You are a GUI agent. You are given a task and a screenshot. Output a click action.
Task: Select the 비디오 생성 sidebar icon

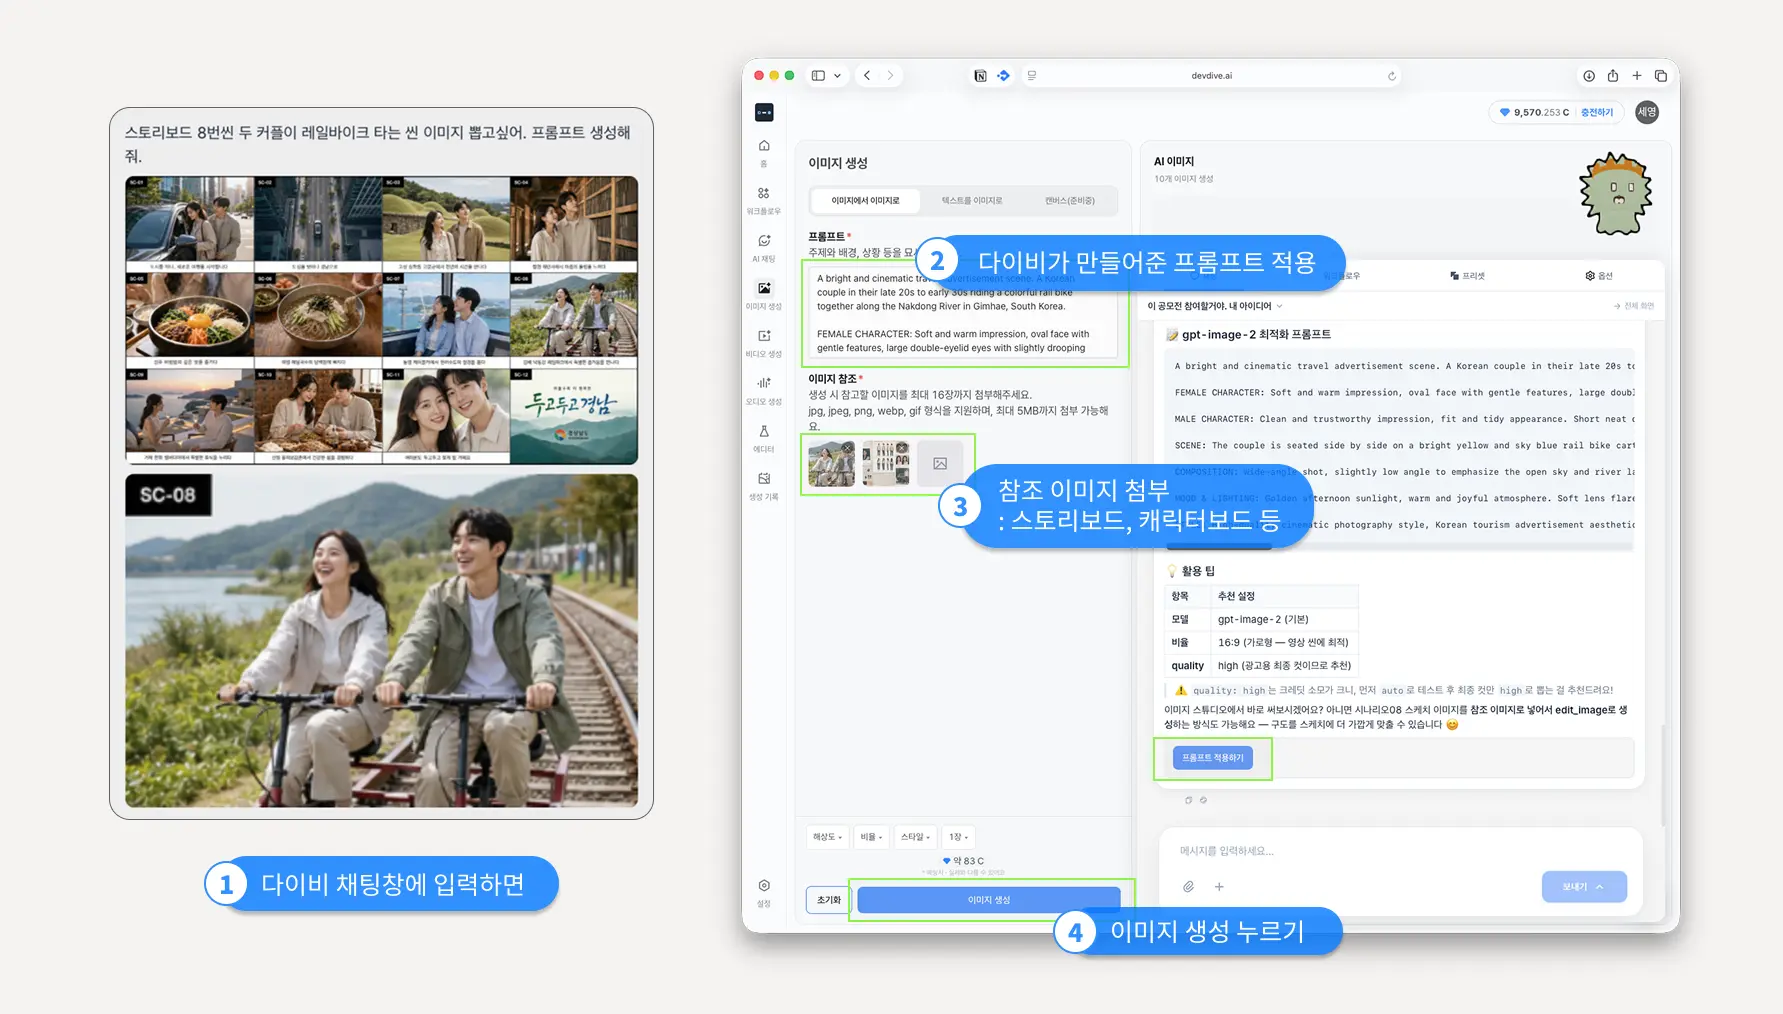click(x=764, y=342)
